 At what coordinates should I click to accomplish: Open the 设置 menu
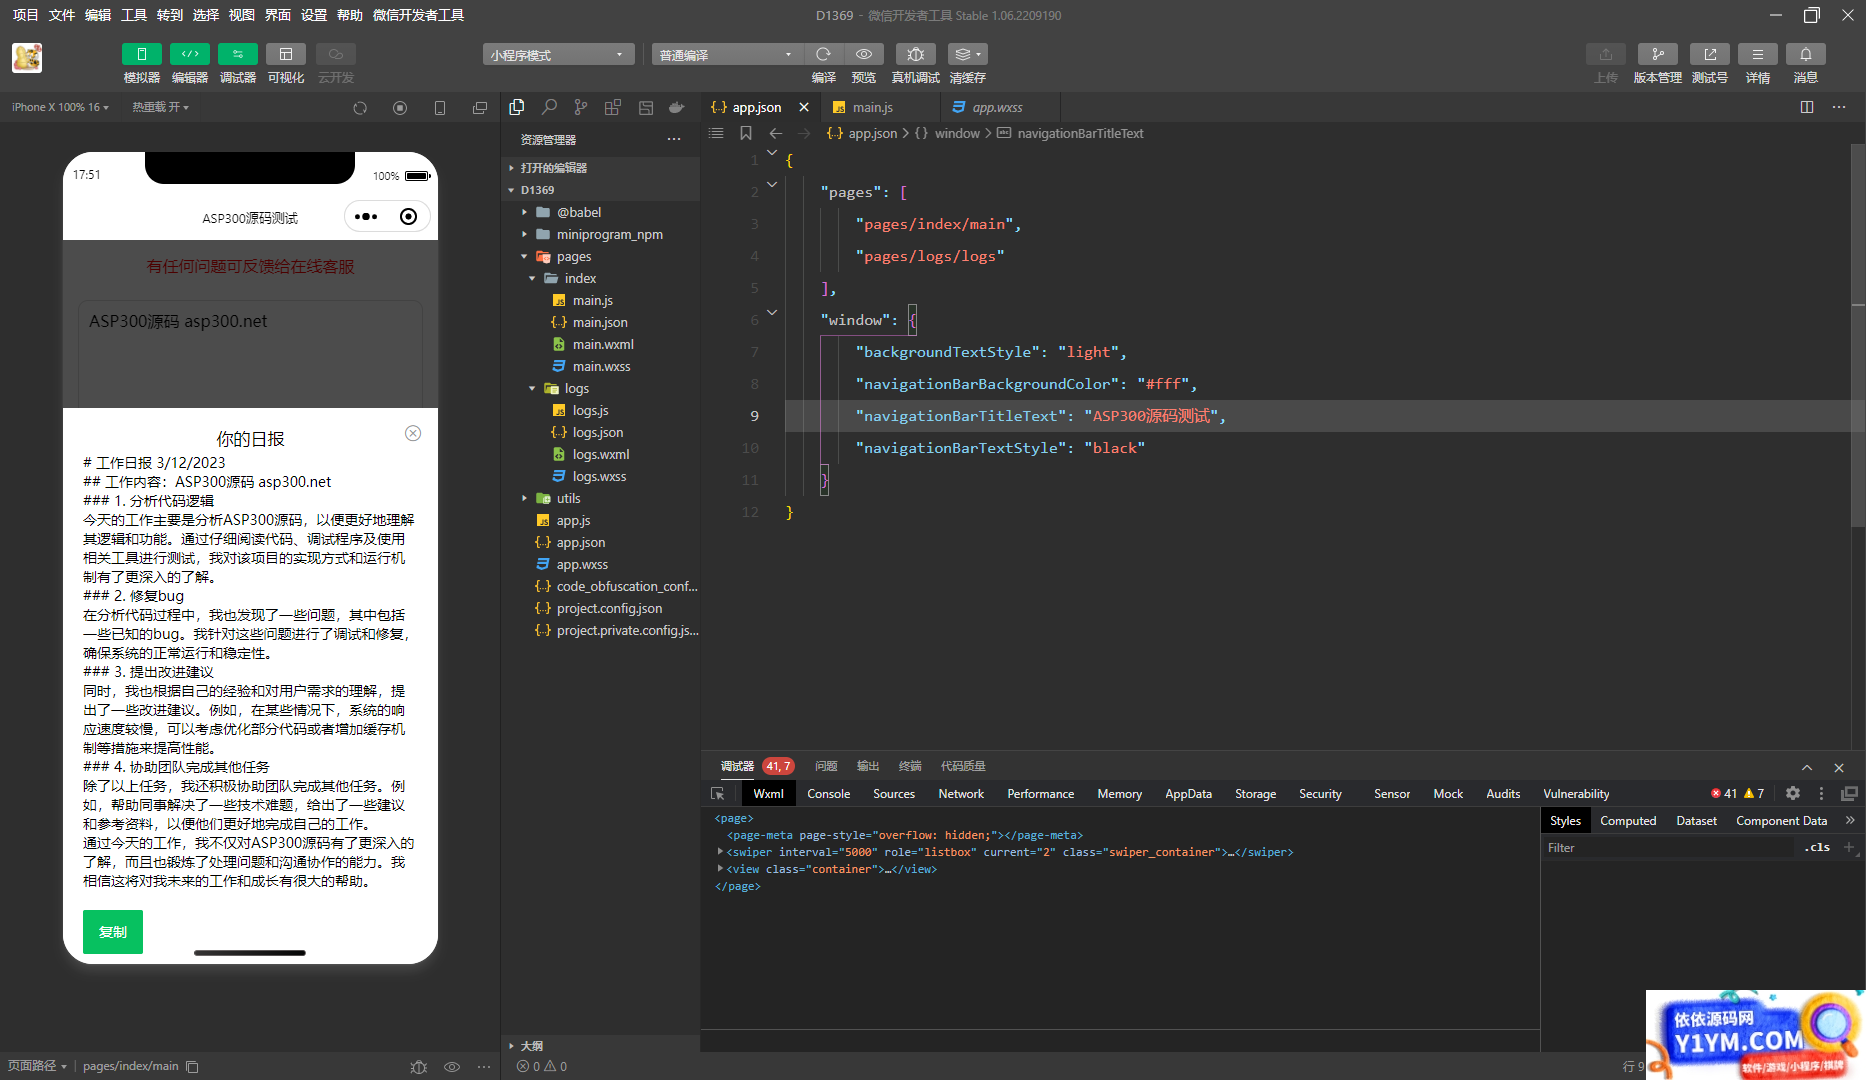coord(314,15)
